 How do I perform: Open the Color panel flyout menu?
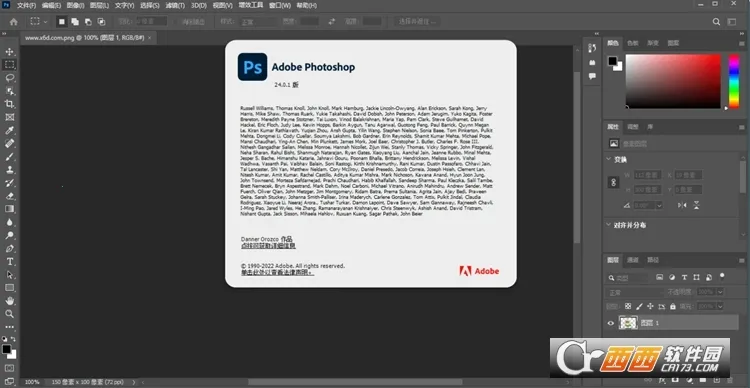click(x=742, y=43)
